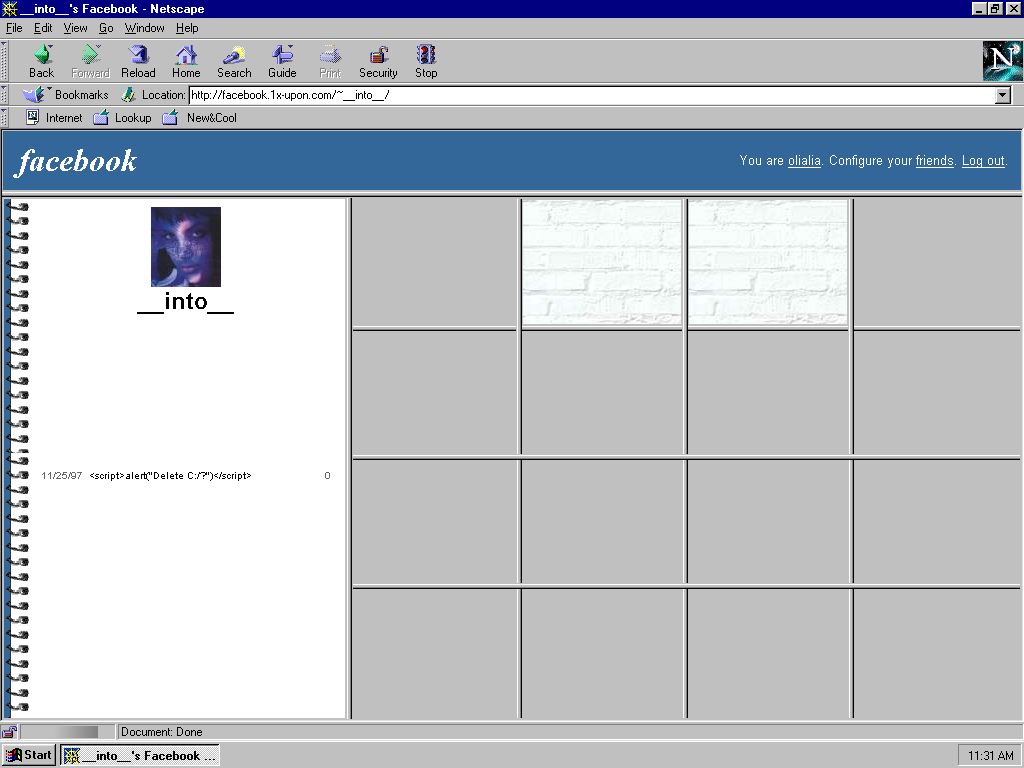Image resolution: width=1024 pixels, height=768 pixels.
Task: Click the Log out link
Action: [x=983, y=161]
